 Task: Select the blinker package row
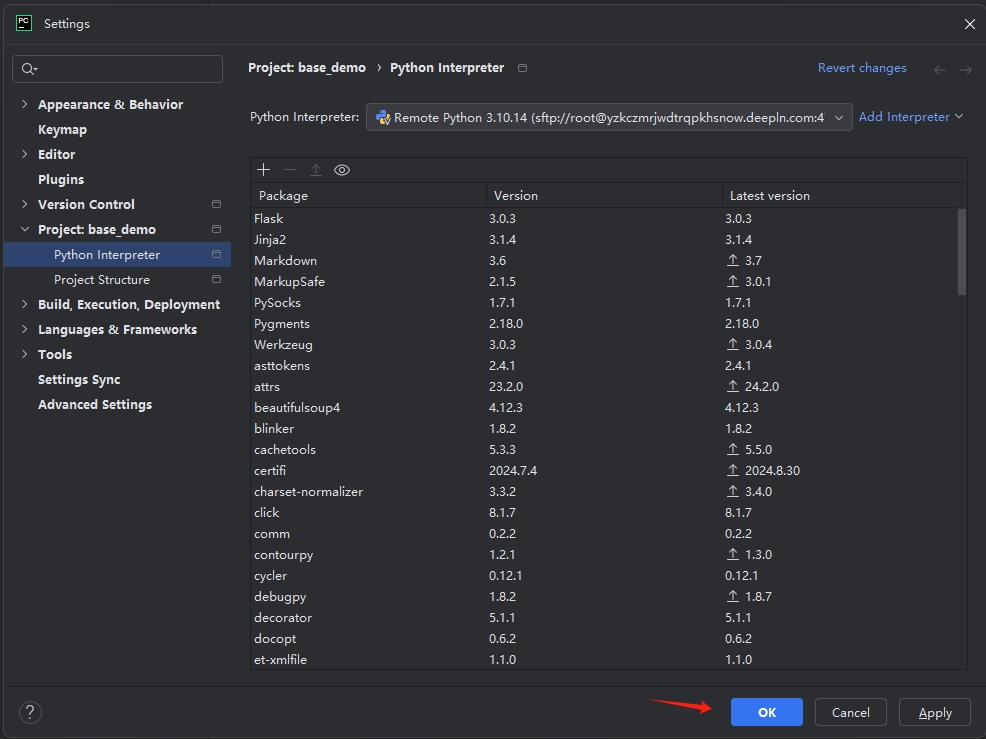click(x=604, y=428)
